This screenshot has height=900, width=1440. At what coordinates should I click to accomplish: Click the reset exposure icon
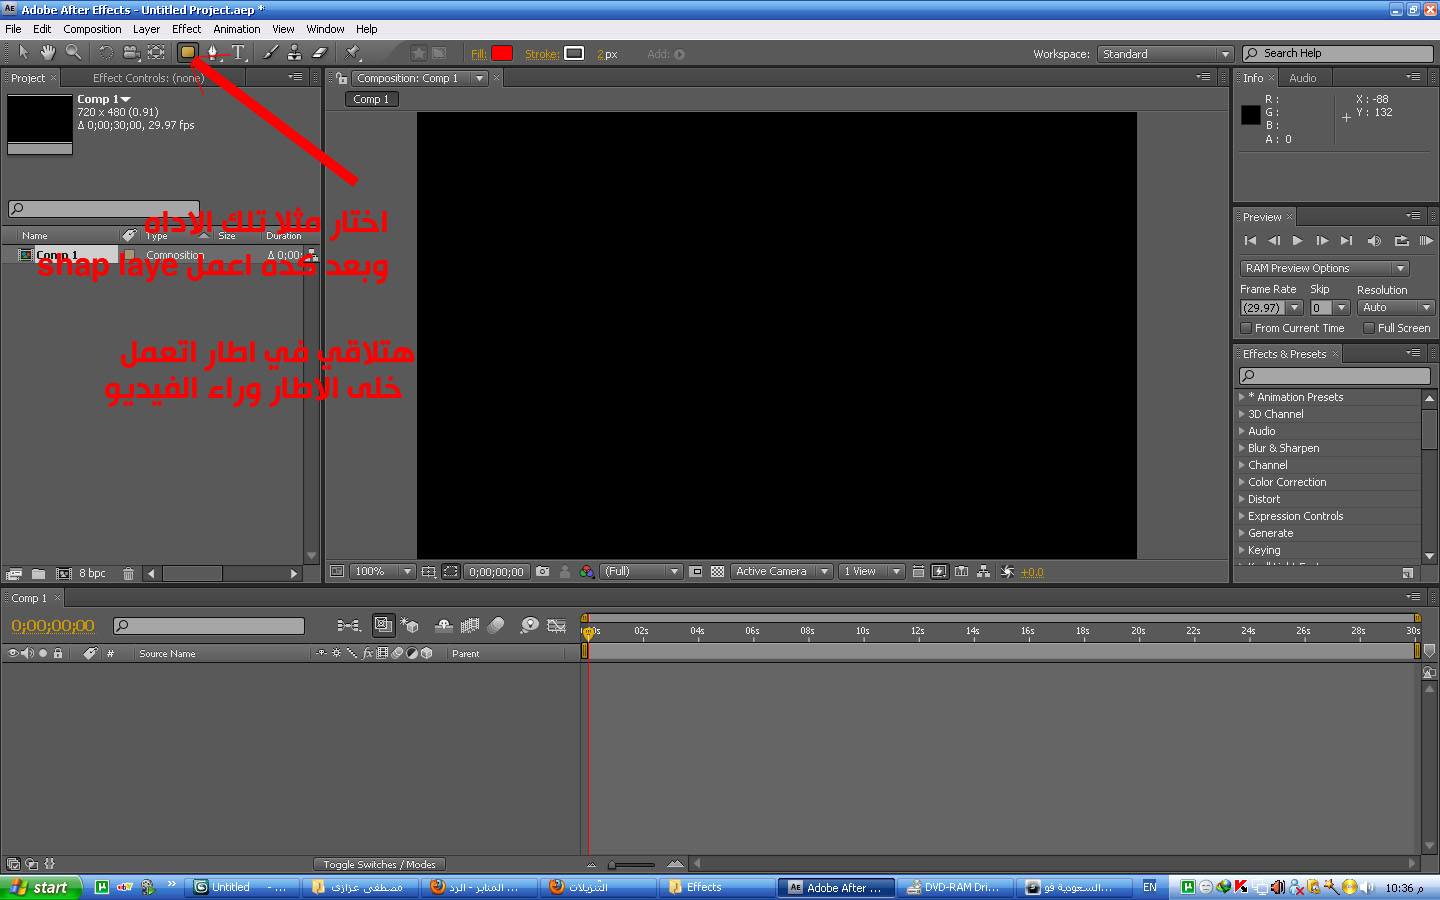pos(1007,572)
